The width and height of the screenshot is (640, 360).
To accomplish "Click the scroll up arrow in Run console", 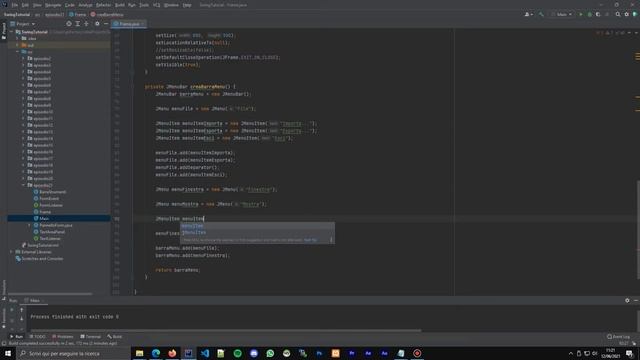I will click(x=22, y=310).
